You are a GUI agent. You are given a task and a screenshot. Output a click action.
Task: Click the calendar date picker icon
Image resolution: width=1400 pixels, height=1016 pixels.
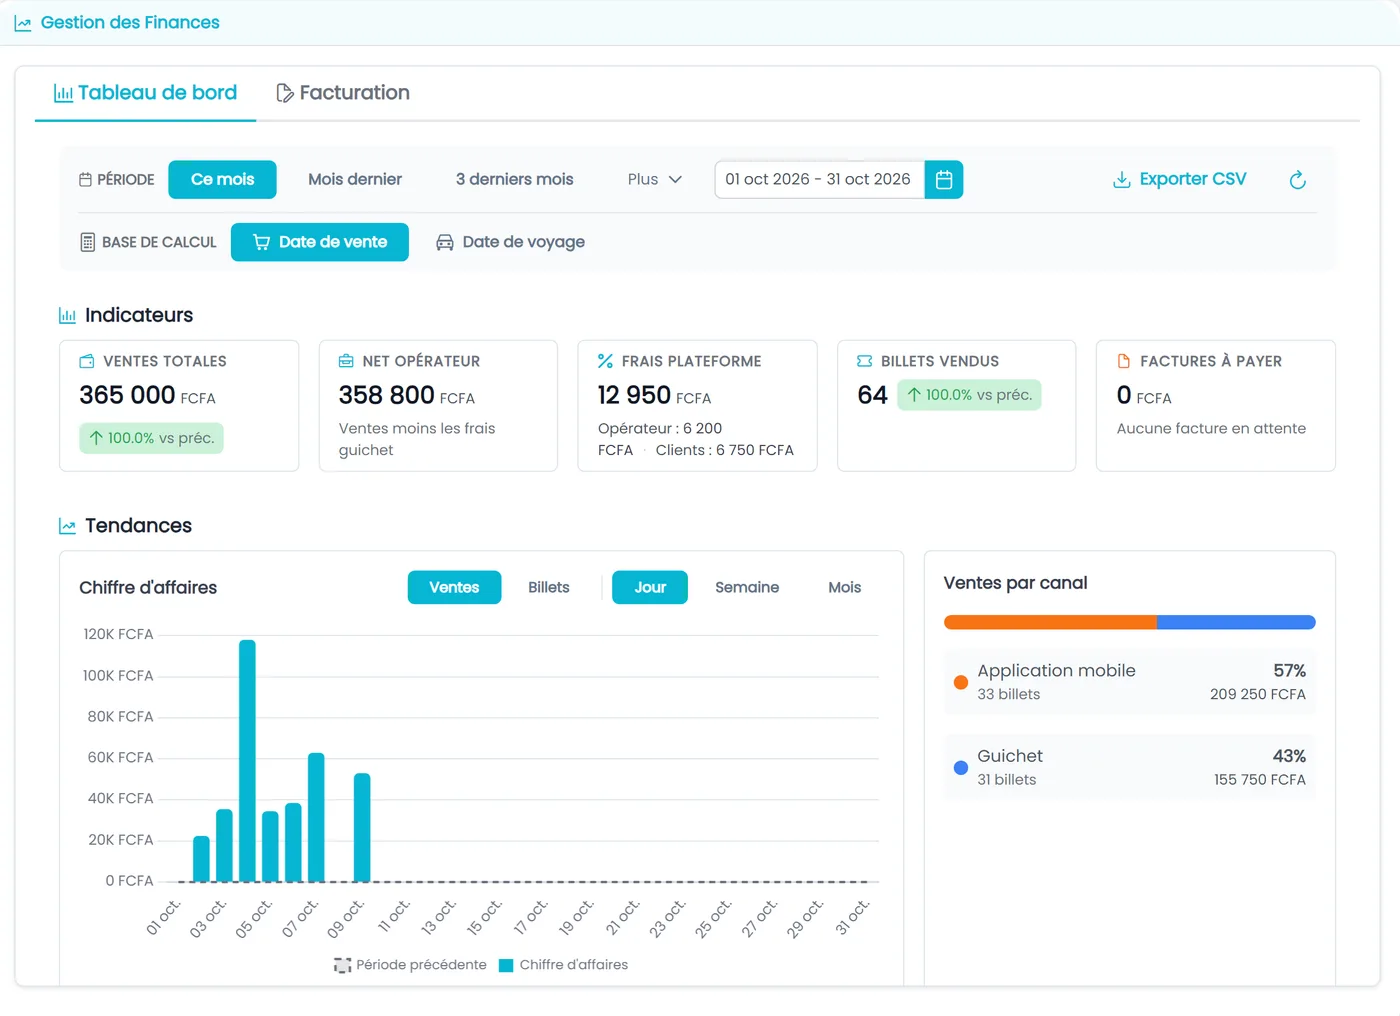(x=943, y=180)
